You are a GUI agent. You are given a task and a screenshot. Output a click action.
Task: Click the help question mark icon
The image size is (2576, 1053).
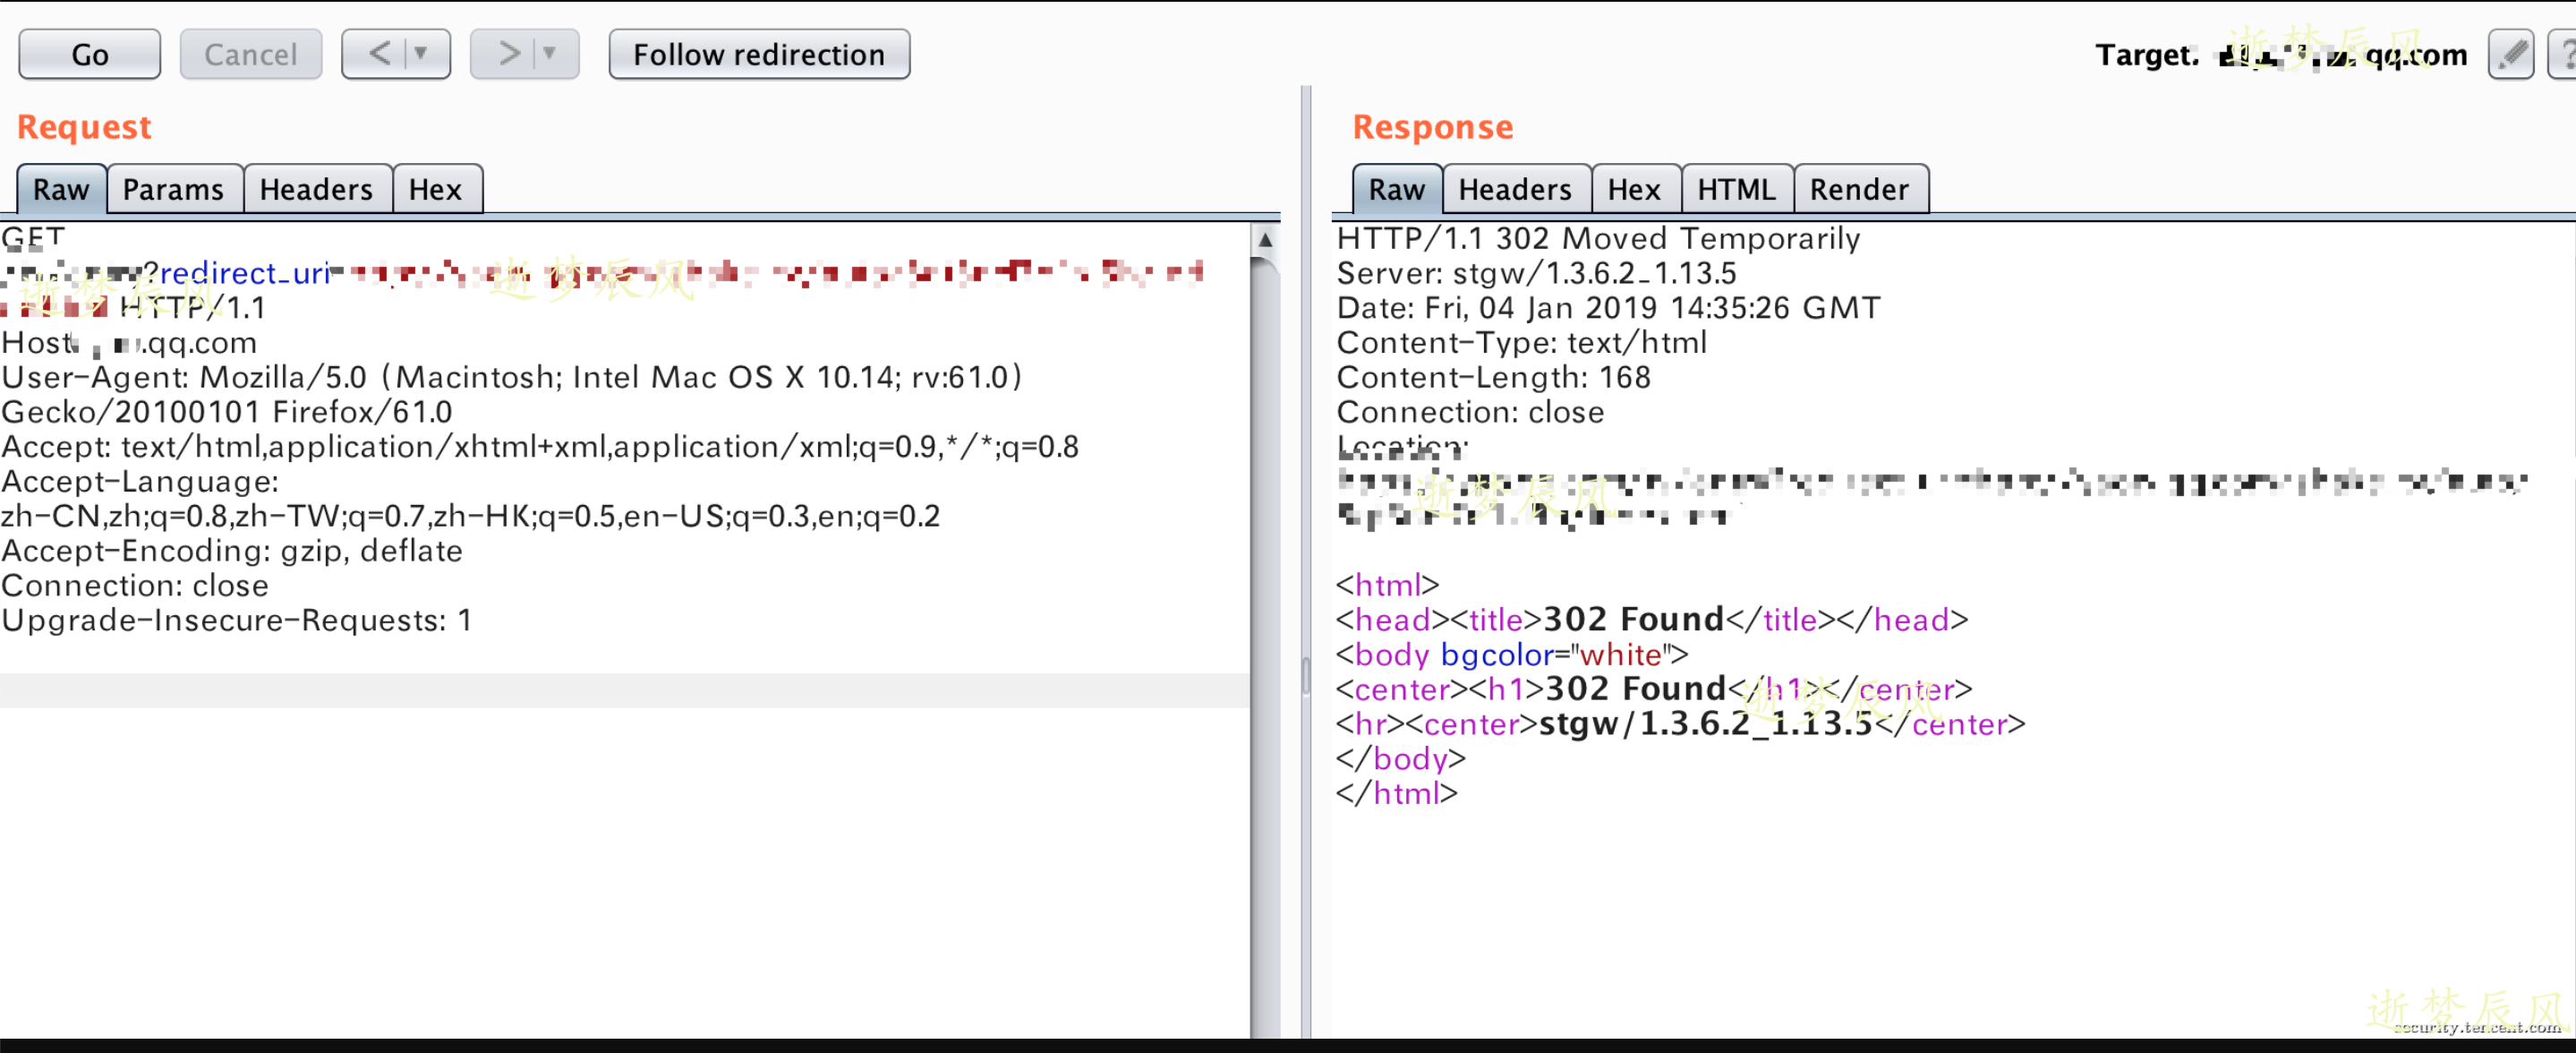point(2564,54)
